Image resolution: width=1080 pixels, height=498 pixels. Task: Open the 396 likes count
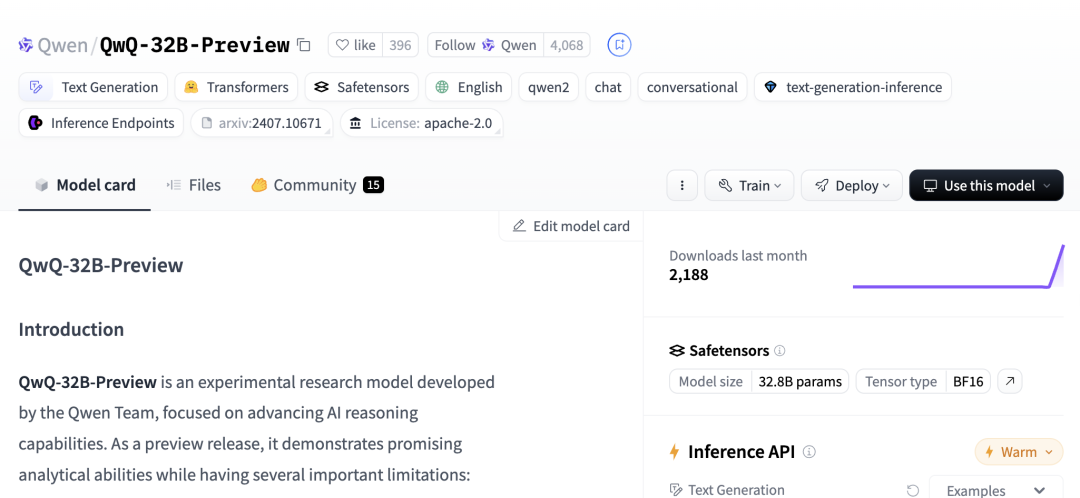coord(400,45)
